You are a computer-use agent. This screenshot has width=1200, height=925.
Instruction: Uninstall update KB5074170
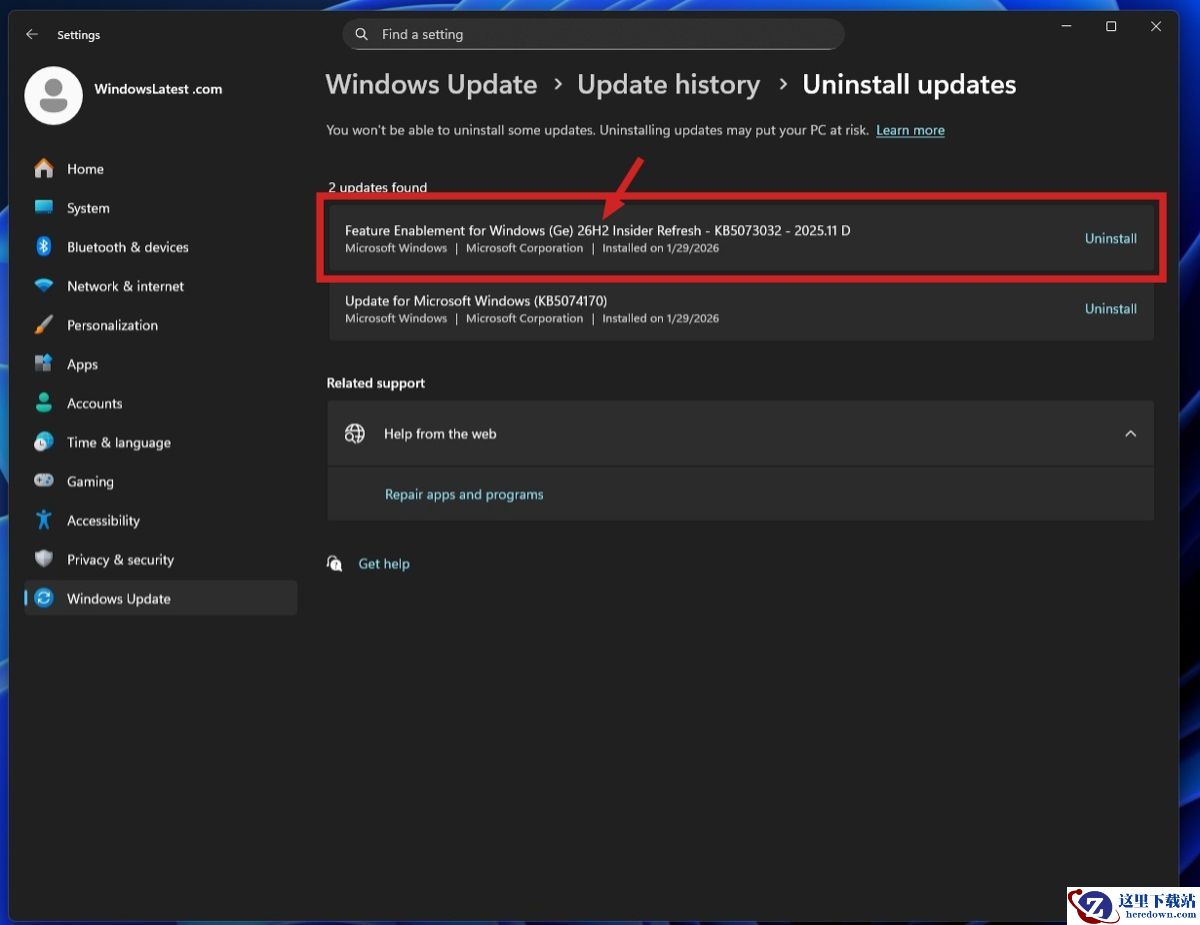point(1110,309)
